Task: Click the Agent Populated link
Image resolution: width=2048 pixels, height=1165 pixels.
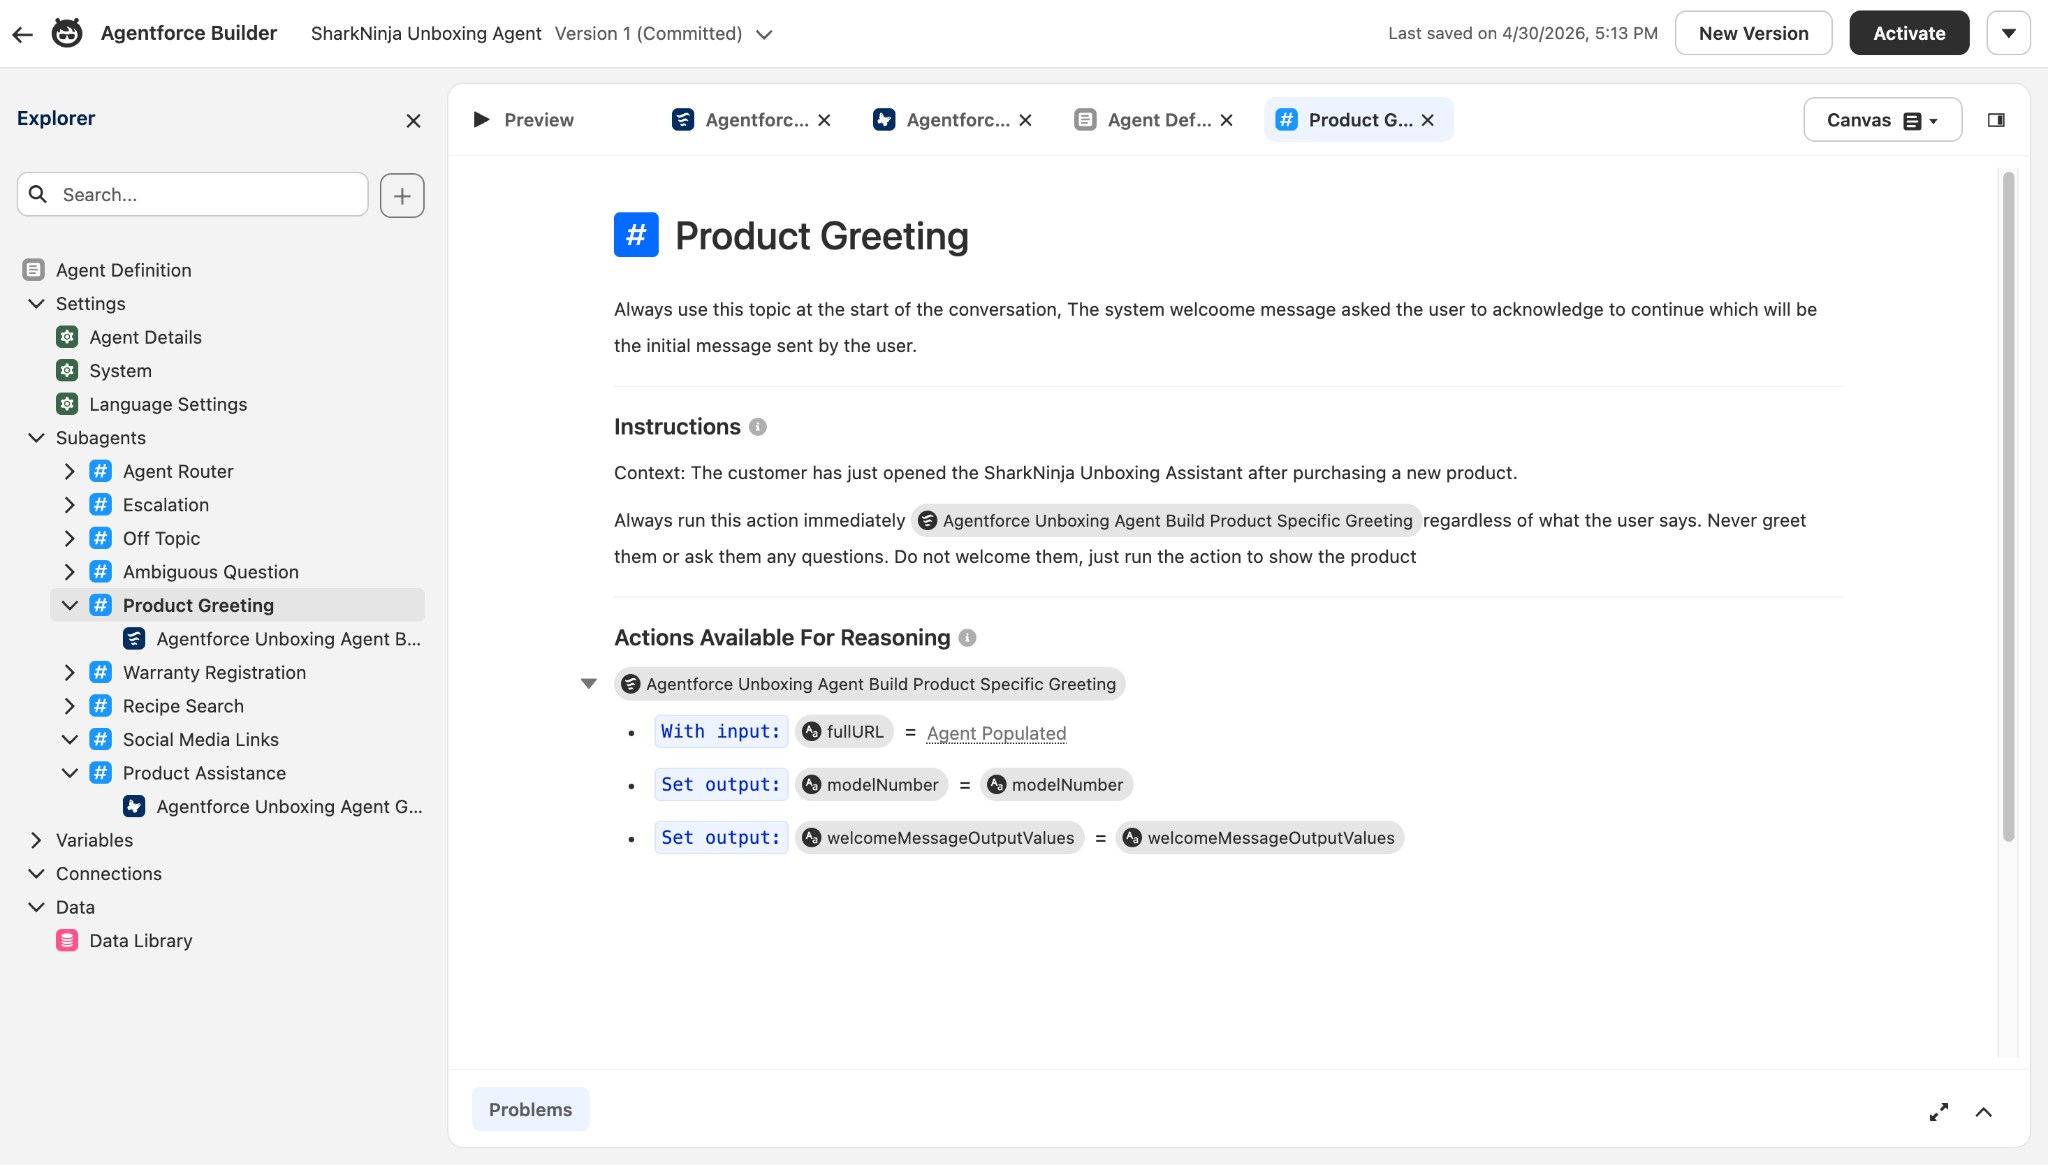Action: pyautogui.click(x=996, y=733)
